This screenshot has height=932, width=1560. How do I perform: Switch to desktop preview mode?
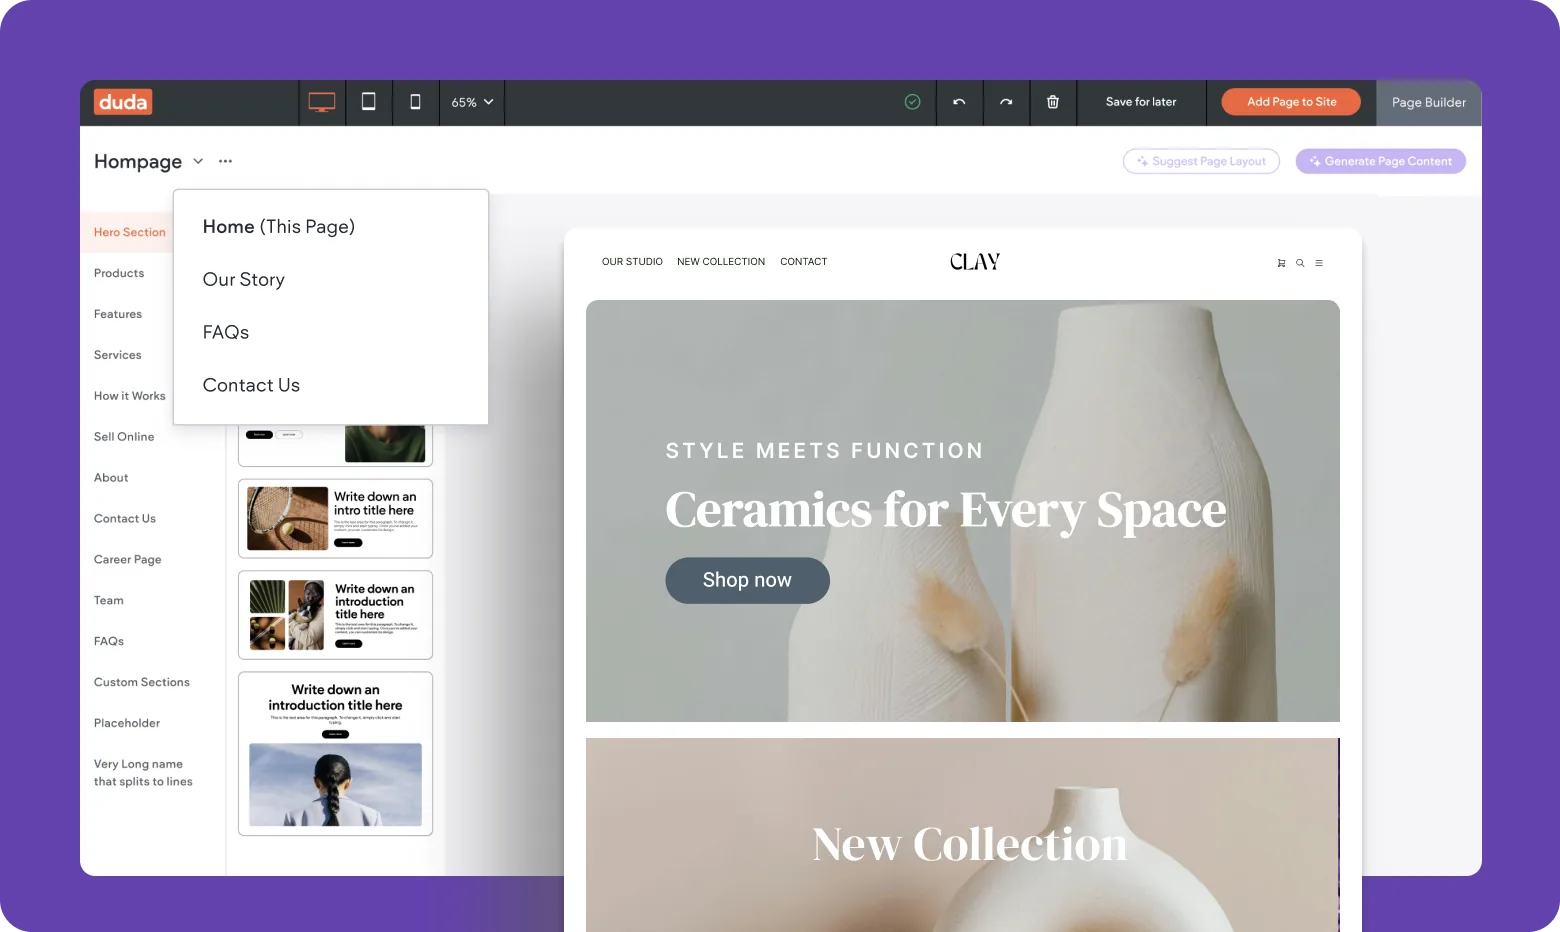322,102
